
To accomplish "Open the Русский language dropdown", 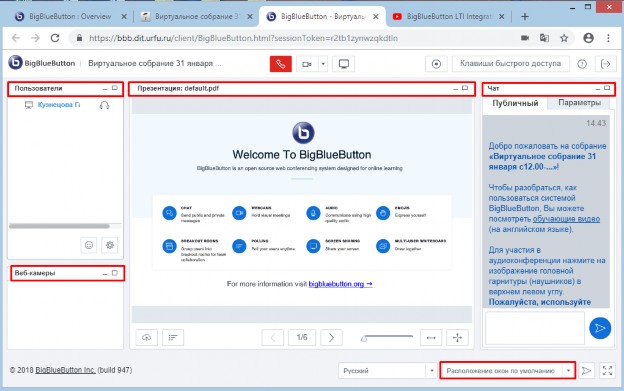I will click(x=388, y=371).
